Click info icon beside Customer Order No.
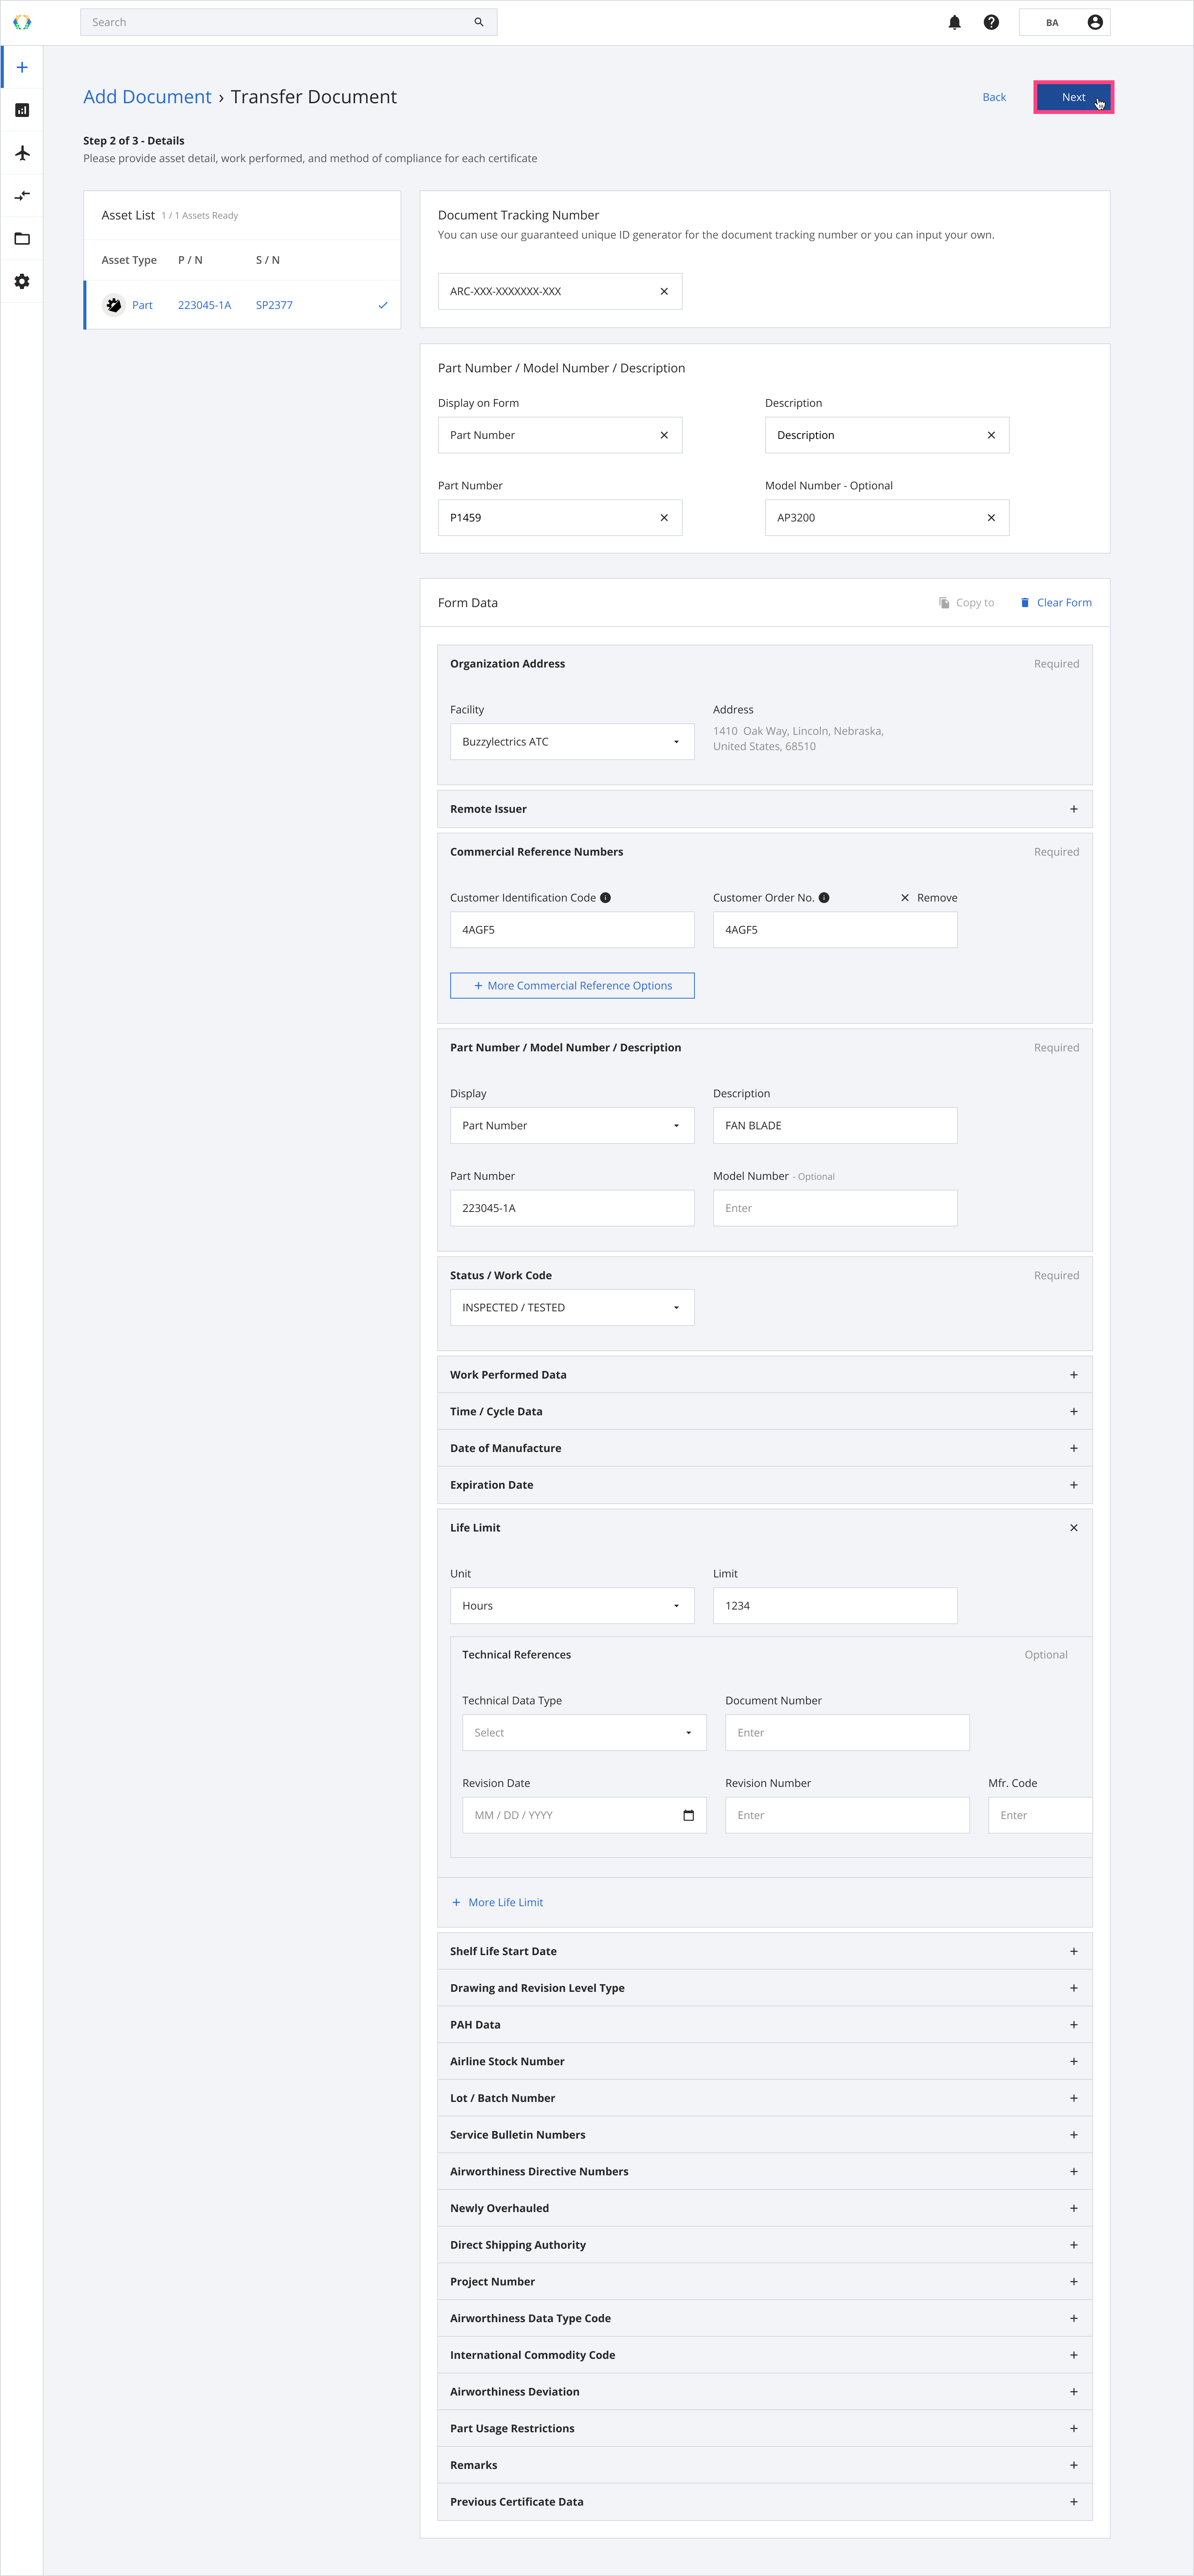The width and height of the screenshot is (1194, 2576). (x=824, y=898)
